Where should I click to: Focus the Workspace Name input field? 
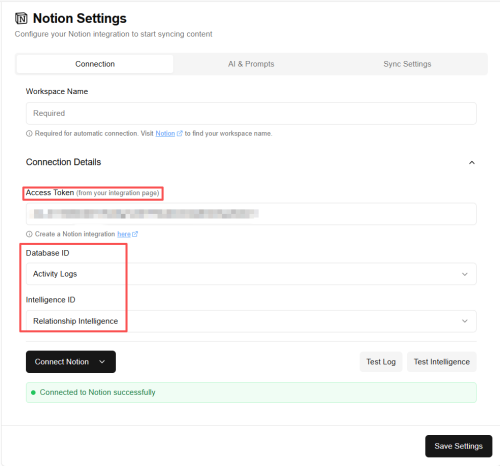(x=251, y=113)
